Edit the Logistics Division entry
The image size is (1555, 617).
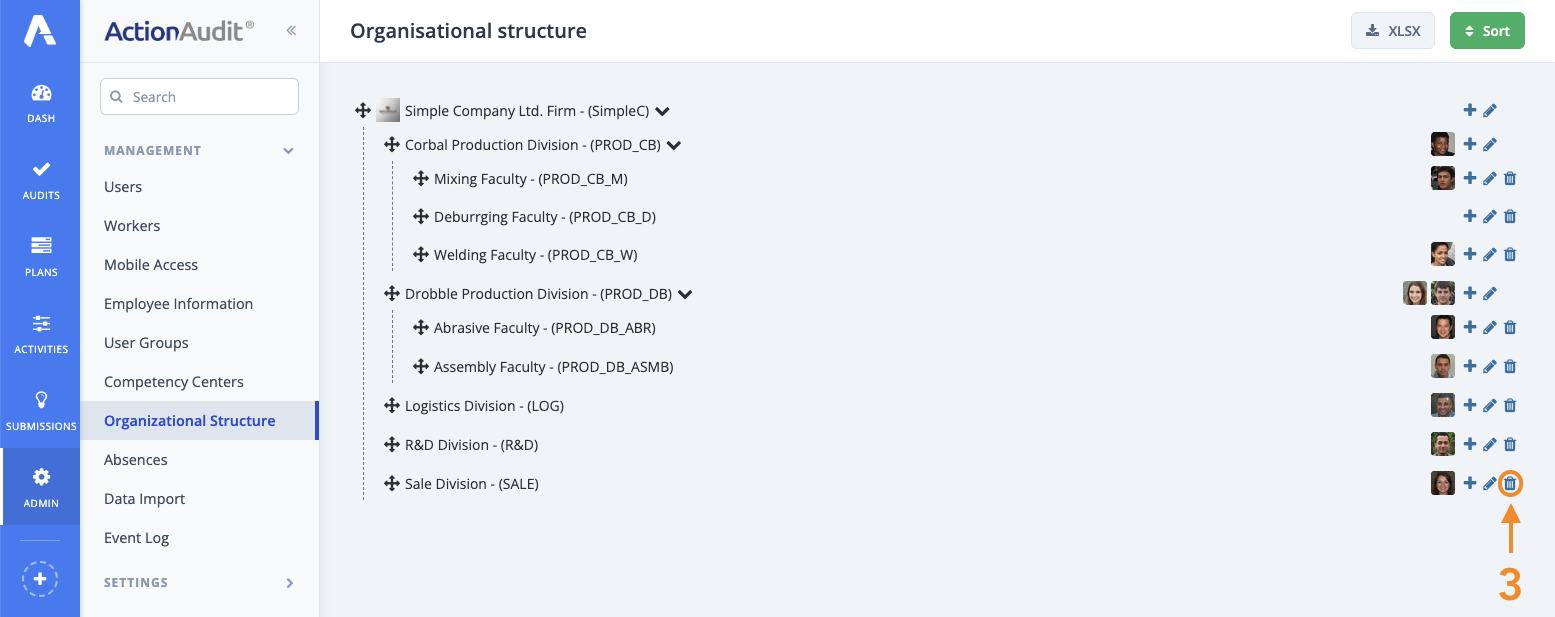[1490, 405]
